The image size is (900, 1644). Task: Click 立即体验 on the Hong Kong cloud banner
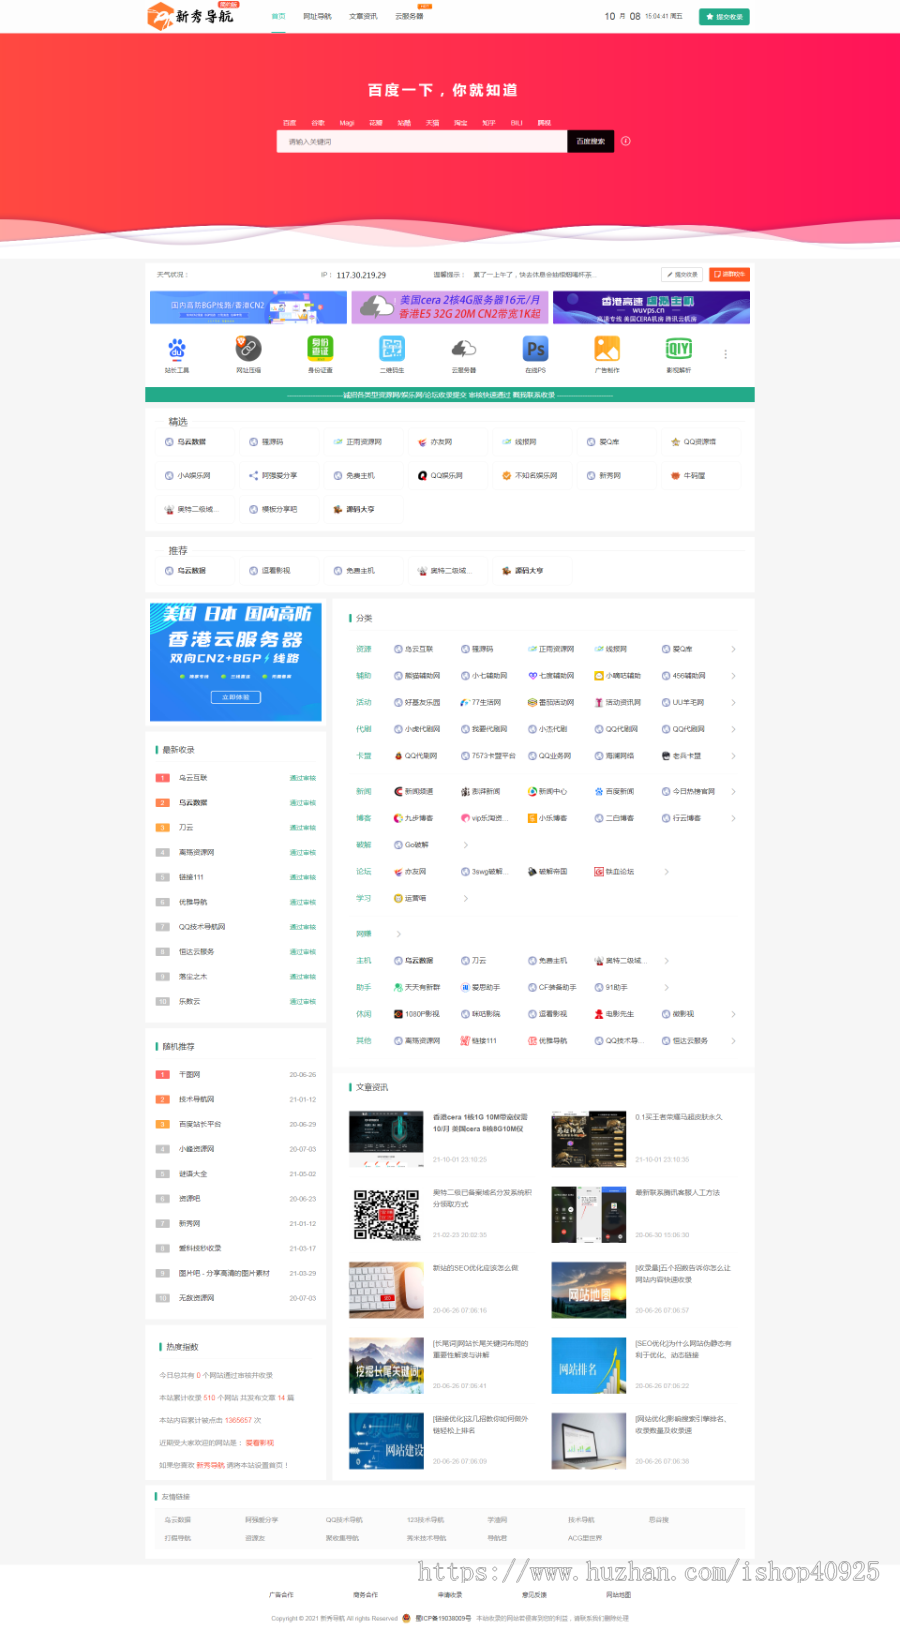236,697
